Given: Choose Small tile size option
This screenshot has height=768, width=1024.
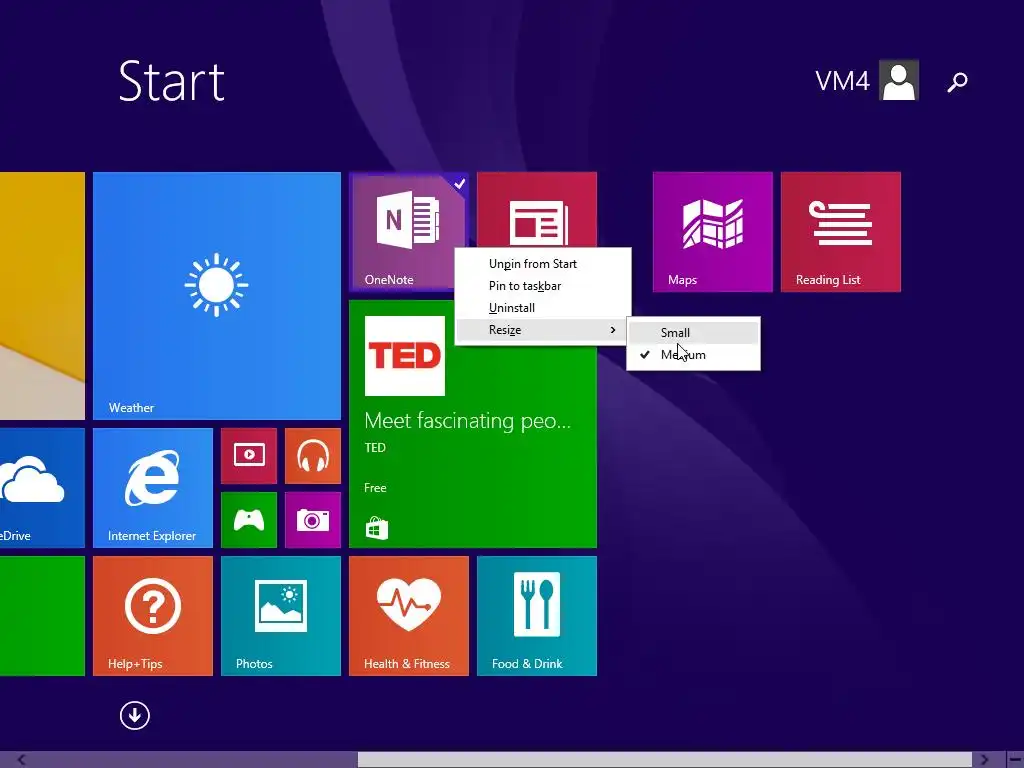Looking at the screenshot, I should 694,332.
